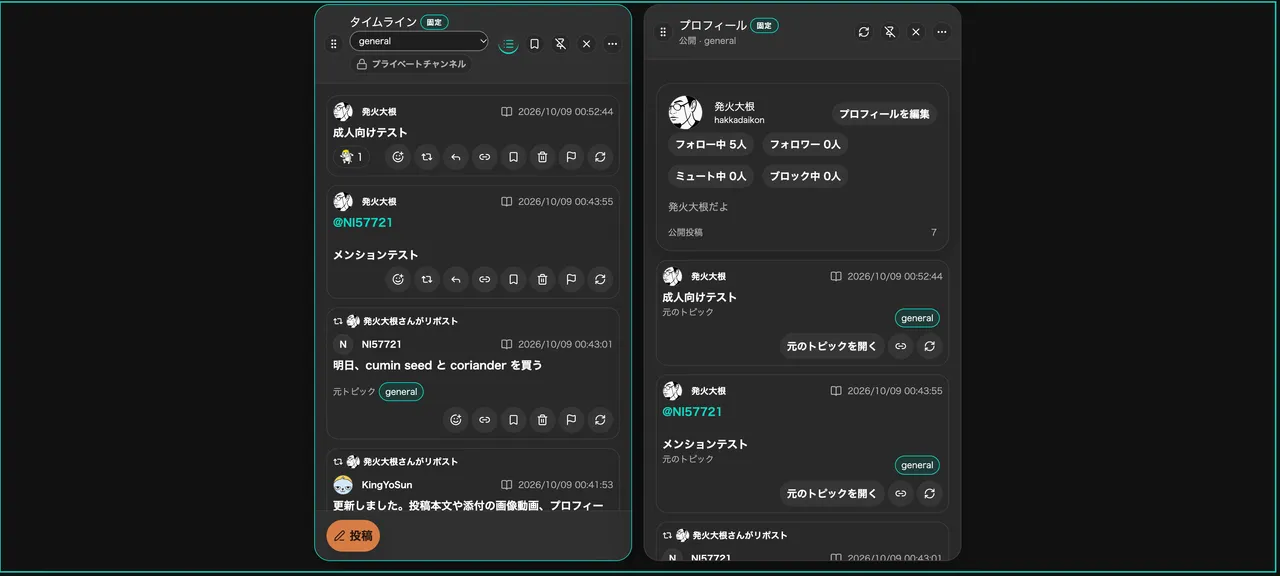Open KingYoSun's avatar in Timeline

coord(343,484)
